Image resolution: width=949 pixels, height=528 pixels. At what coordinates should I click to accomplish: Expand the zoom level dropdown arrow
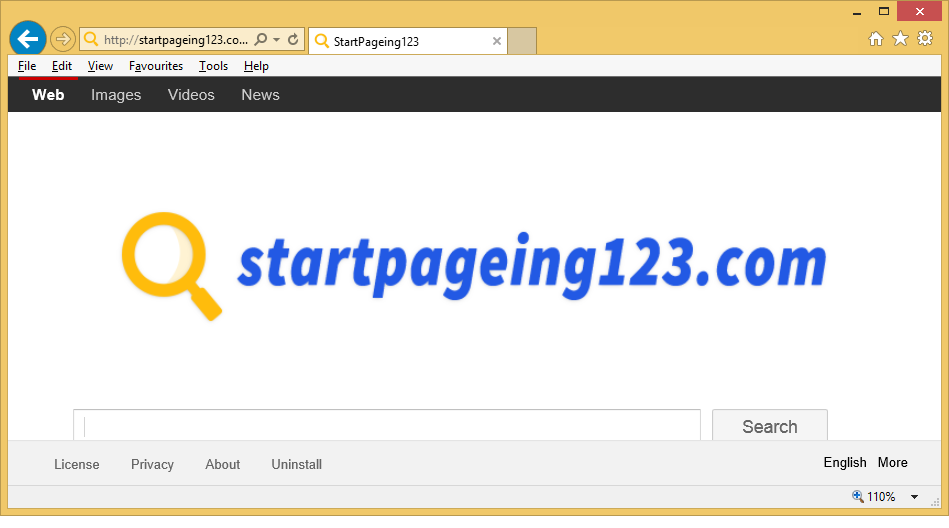pos(913,497)
